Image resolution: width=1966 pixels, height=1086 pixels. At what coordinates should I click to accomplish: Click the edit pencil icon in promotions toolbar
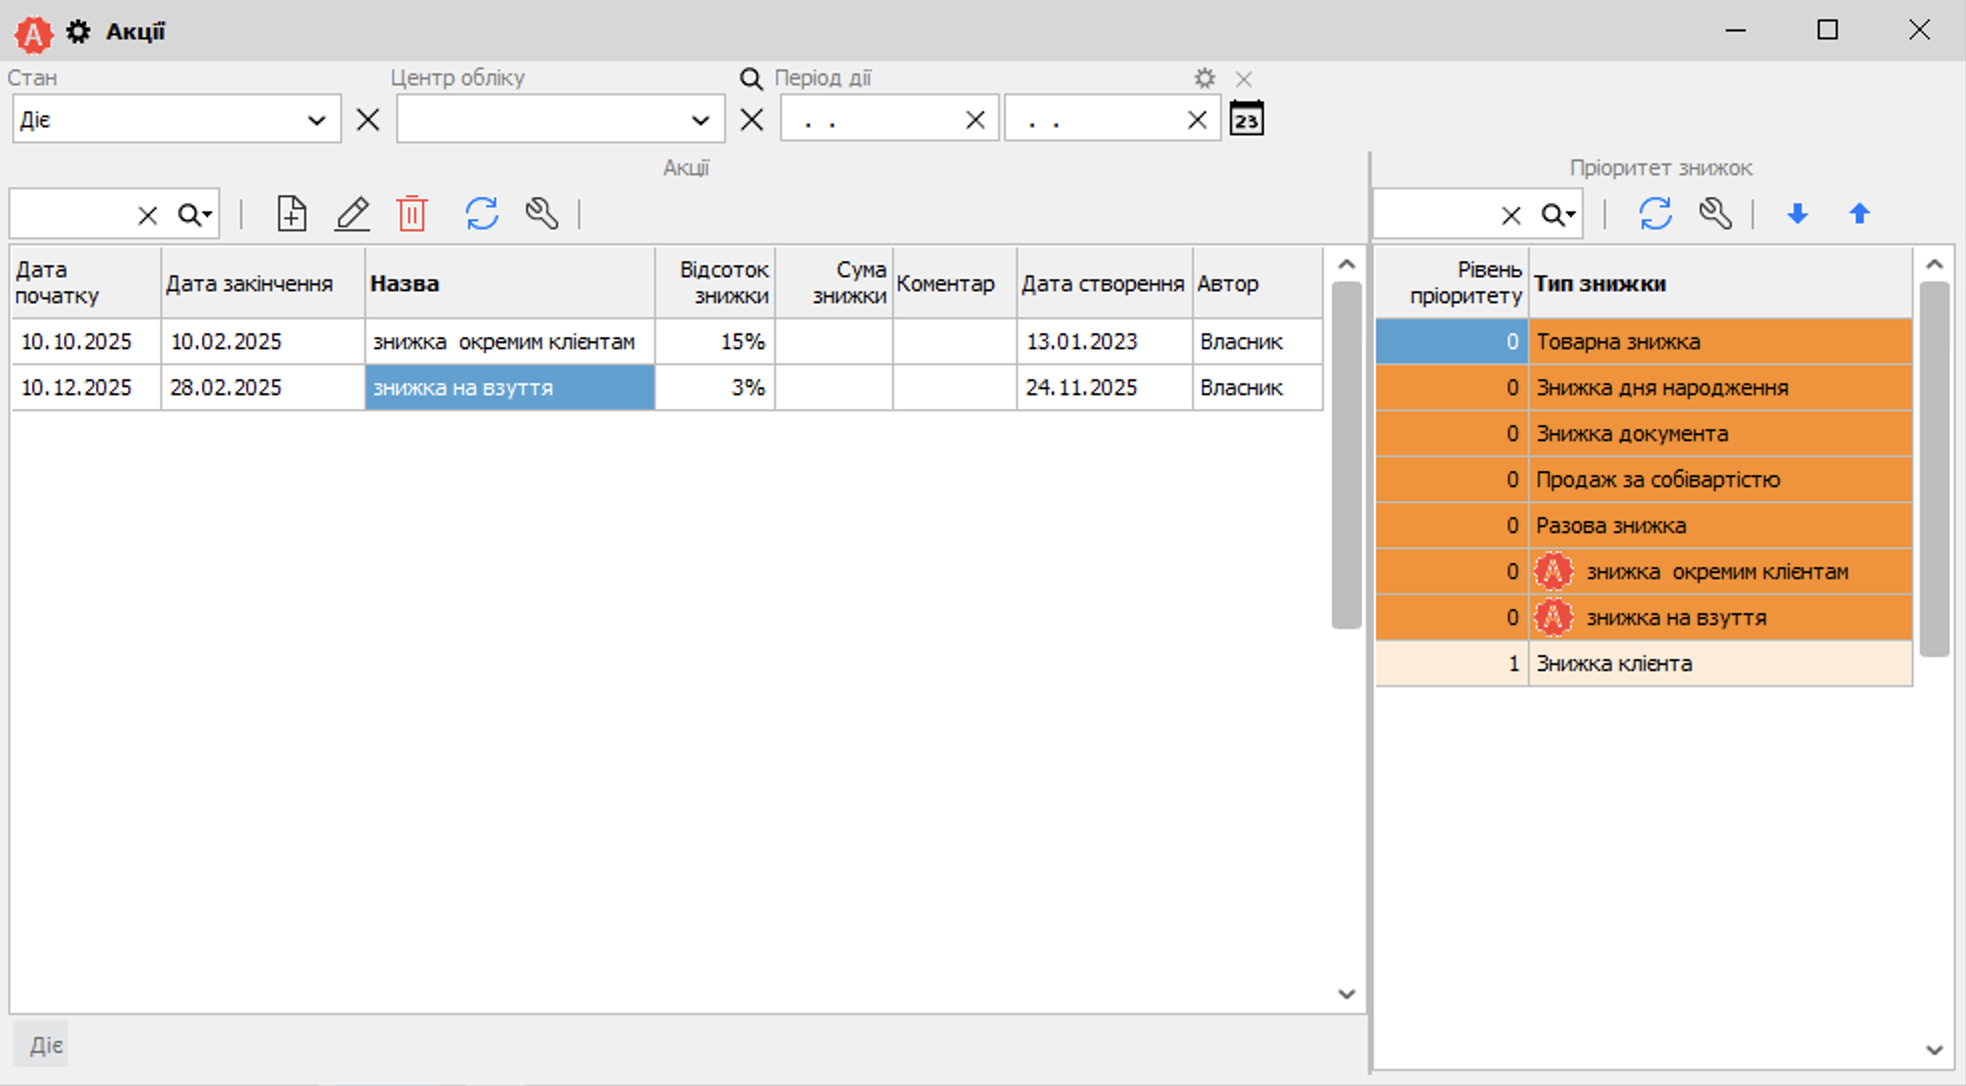click(x=352, y=214)
